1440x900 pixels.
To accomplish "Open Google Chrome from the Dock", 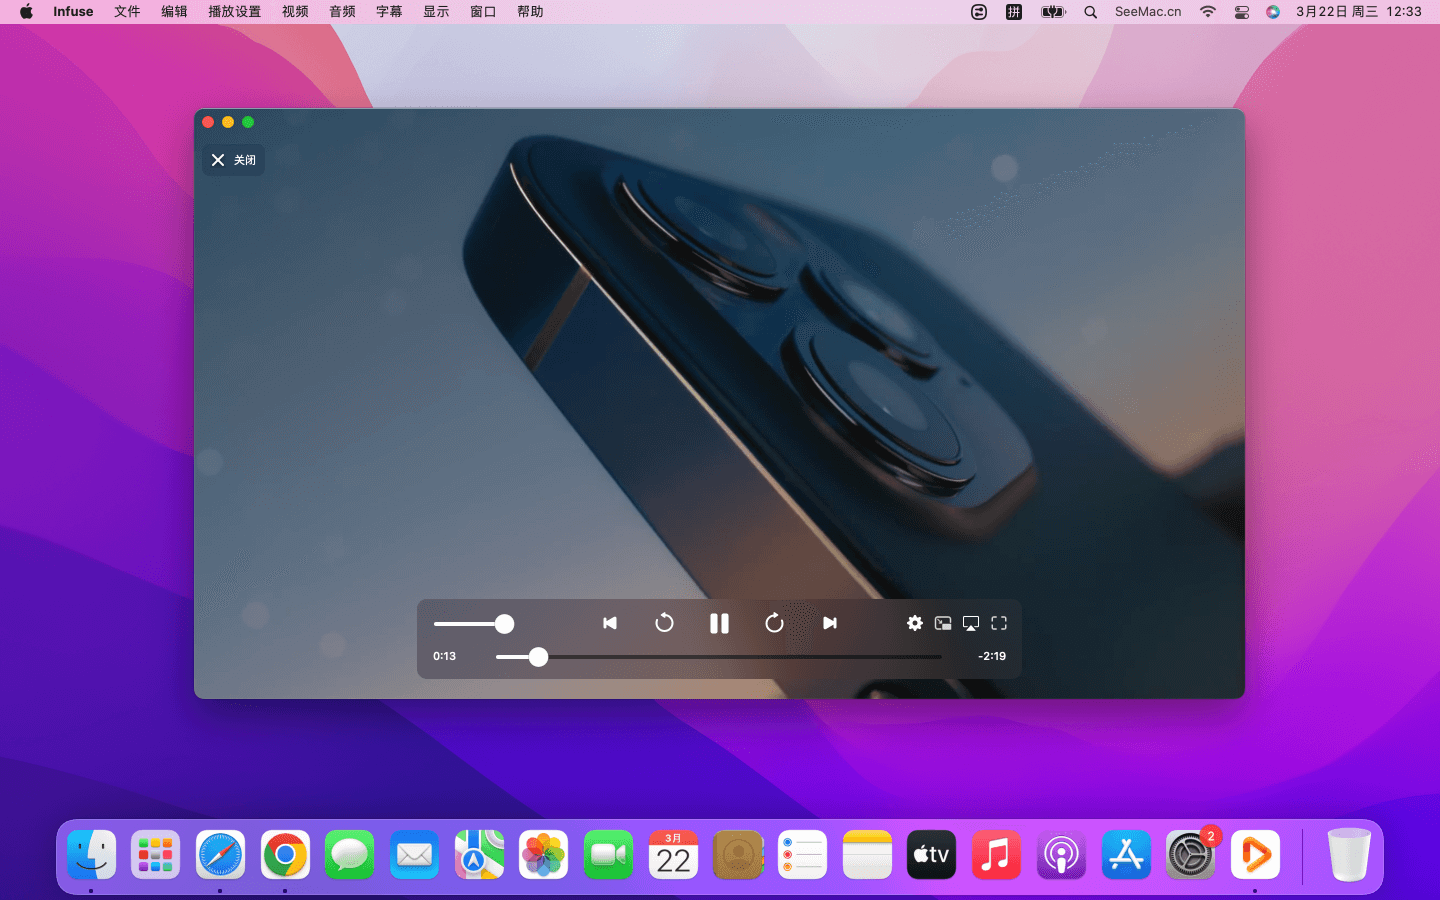I will [285, 855].
